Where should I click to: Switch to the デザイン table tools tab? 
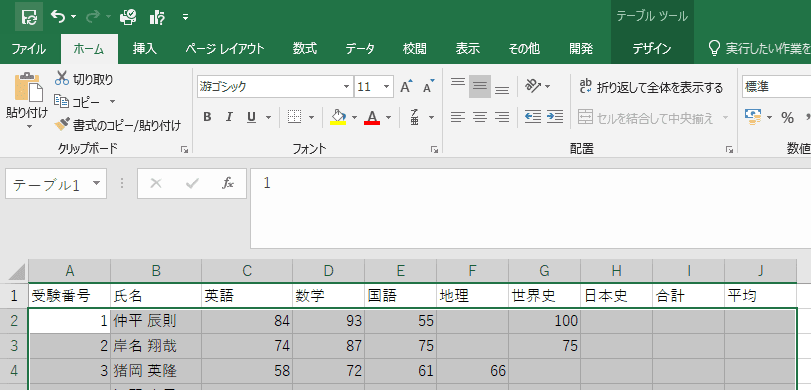[652, 49]
